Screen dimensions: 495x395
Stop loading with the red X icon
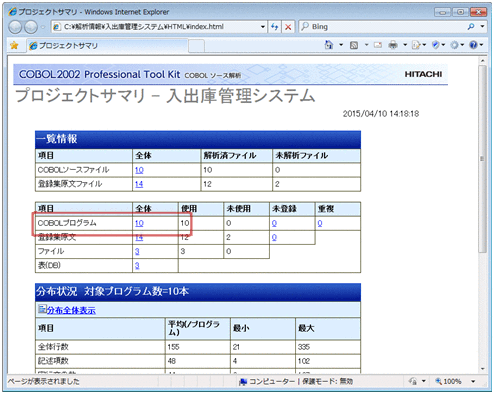click(x=288, y=27)
